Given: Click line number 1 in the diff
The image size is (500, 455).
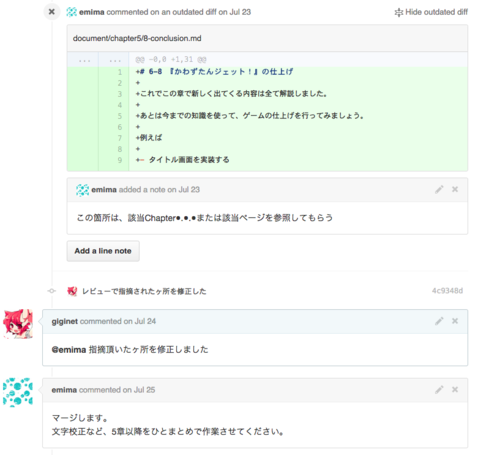Looking at the screenshot, I should pyautogui.click(x=120, y=72).
